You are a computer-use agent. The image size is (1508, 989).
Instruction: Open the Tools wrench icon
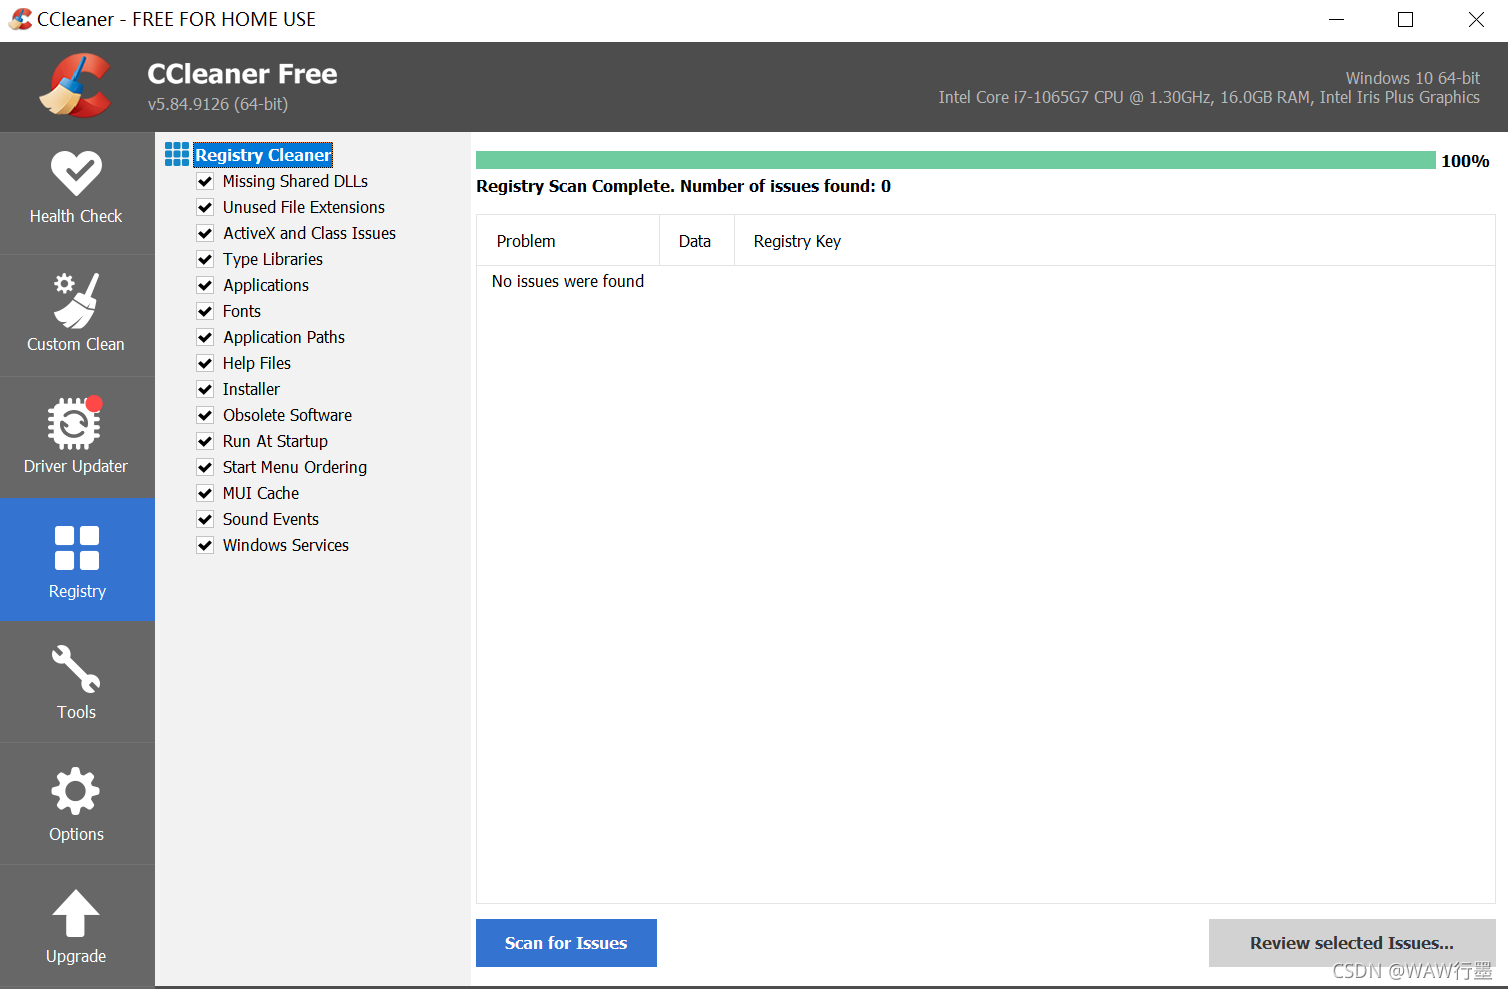tap(76, 669)
